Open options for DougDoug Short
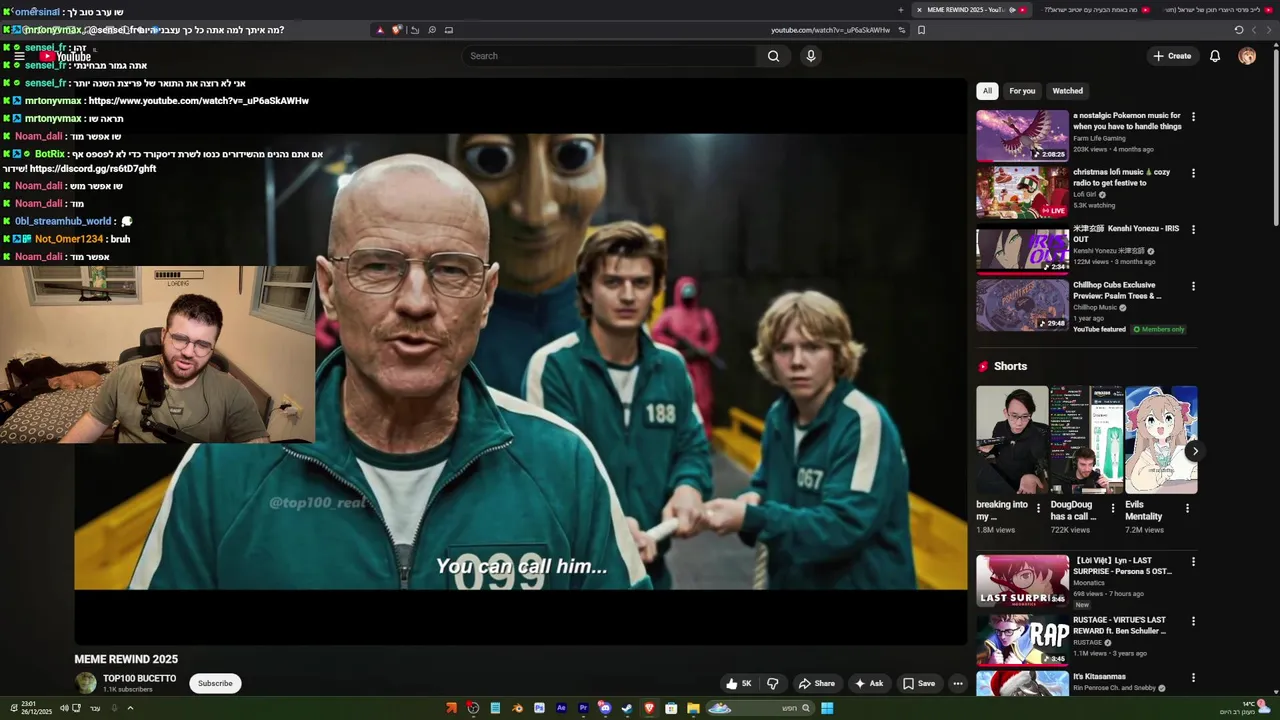The height and width of the screenshot is (720, 1280). point(1113,509)
